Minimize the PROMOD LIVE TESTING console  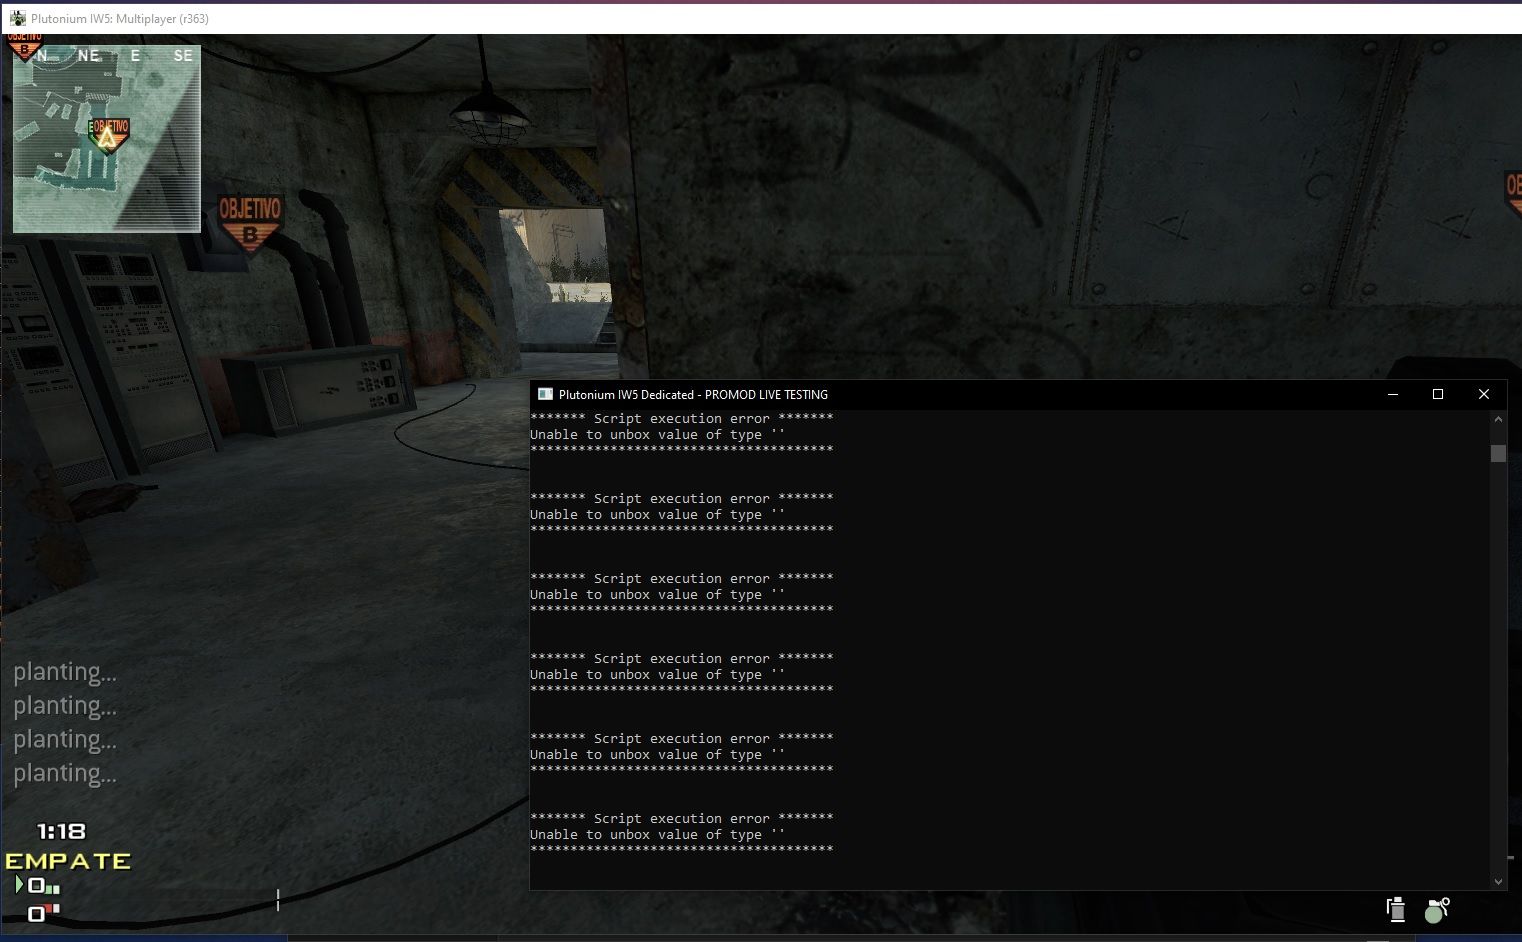click(1392, 394)
